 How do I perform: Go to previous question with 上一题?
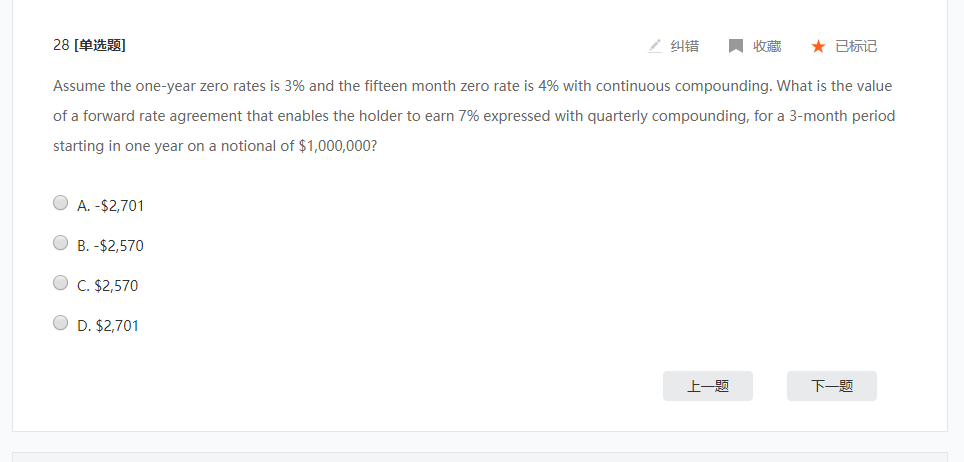click(x=707, y=386)
